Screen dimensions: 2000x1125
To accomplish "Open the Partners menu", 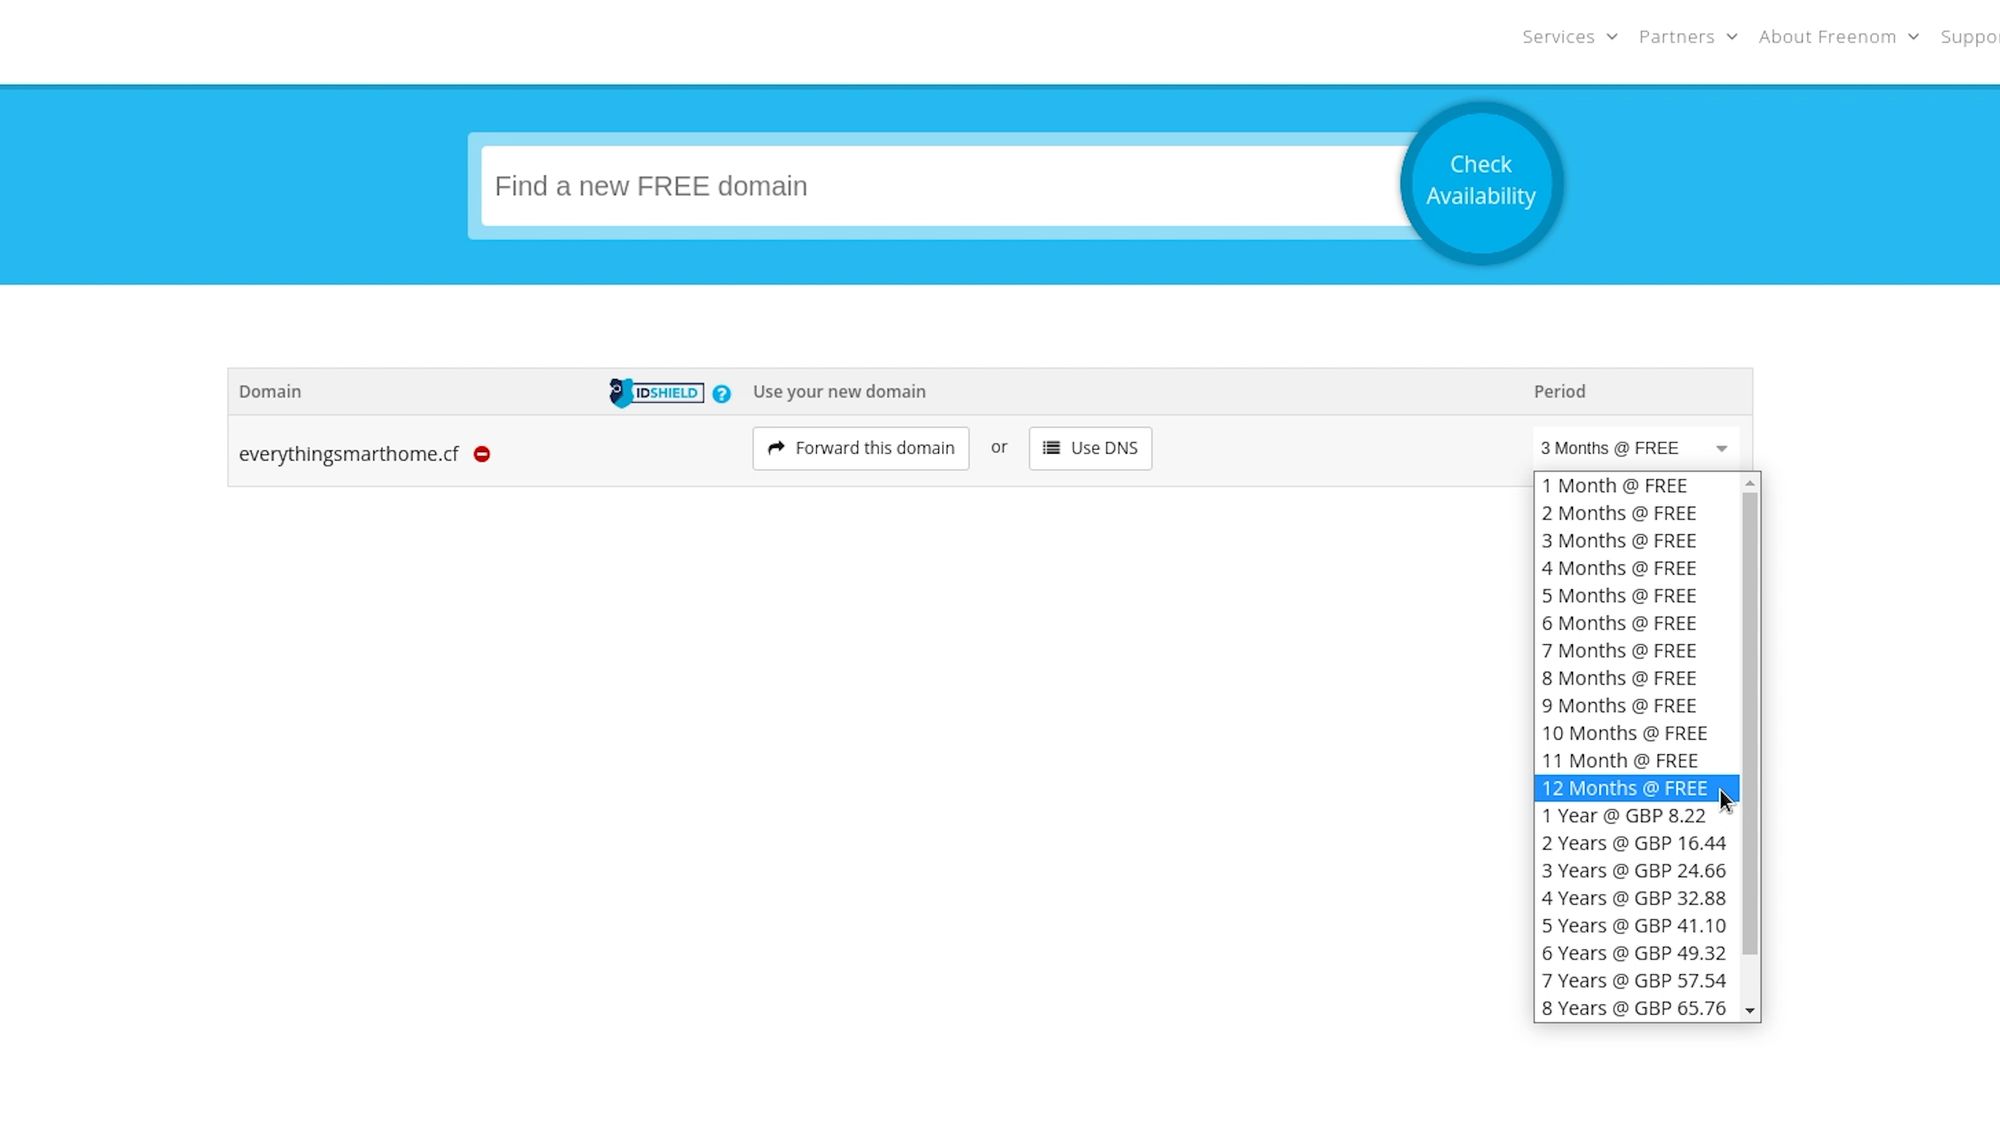I will pyautogui.click(x=1688, y=37).
